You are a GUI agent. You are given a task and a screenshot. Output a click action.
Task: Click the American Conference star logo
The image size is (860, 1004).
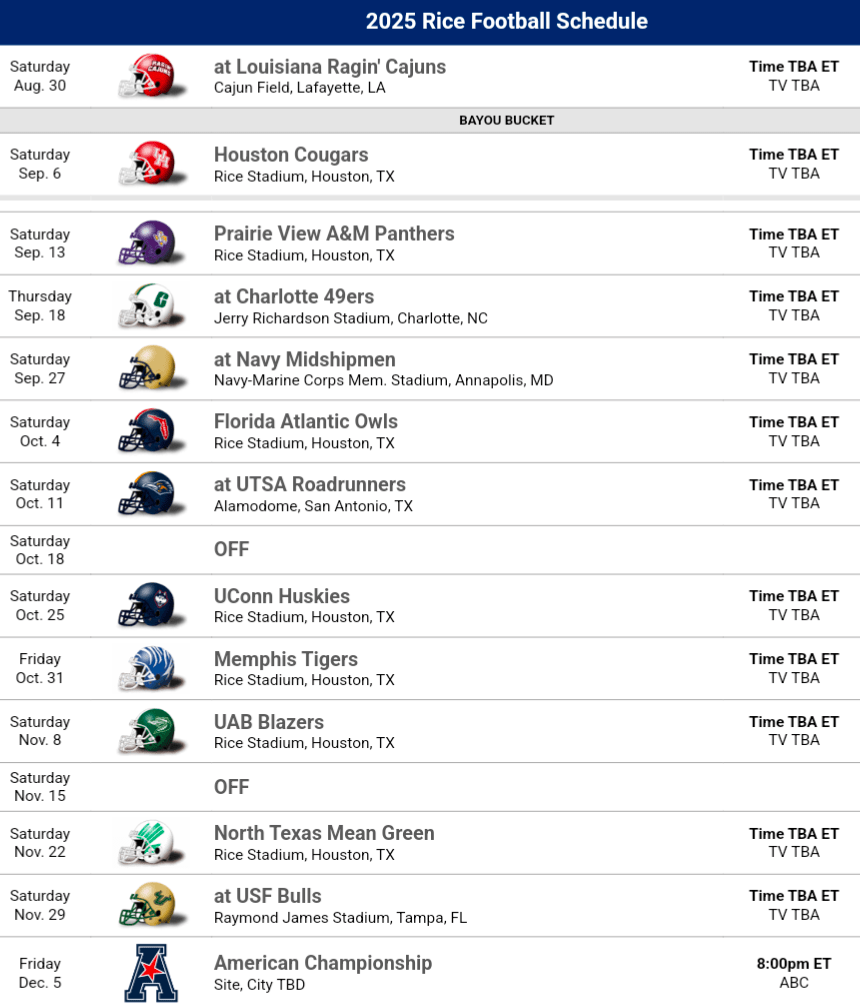[151, 972]
